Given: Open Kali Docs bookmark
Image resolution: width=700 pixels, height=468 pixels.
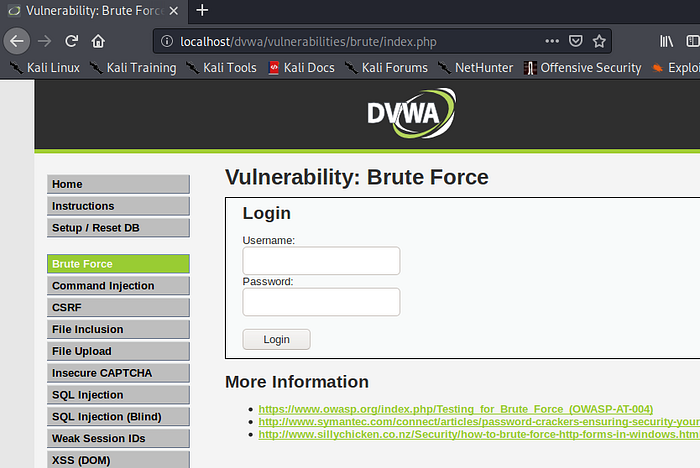Looking at the screenshot, I should tap(301, 68).
